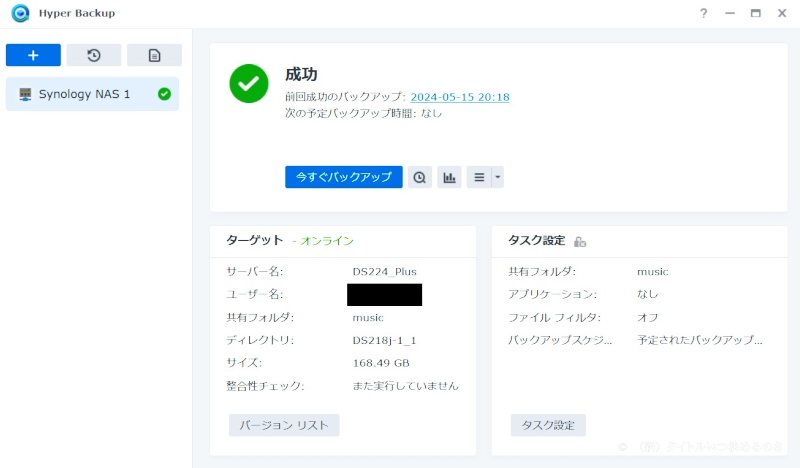Click size value 168.49 GB
This screenshot has width=800, height=468.
381,363
